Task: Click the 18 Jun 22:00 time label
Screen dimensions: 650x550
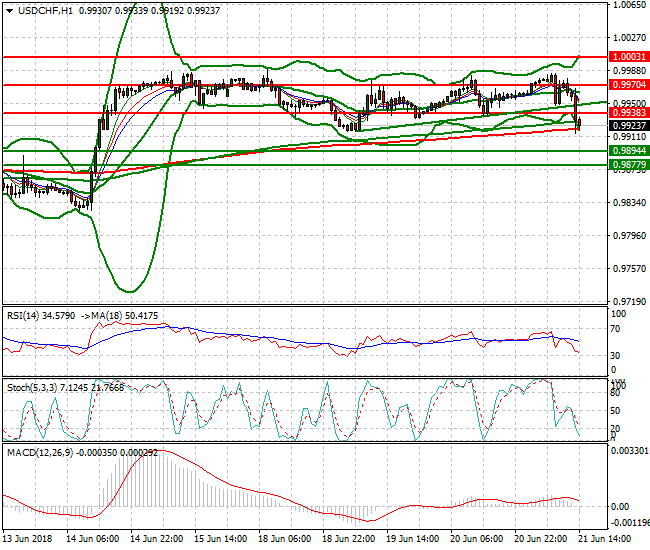Action: pos(349,539)
